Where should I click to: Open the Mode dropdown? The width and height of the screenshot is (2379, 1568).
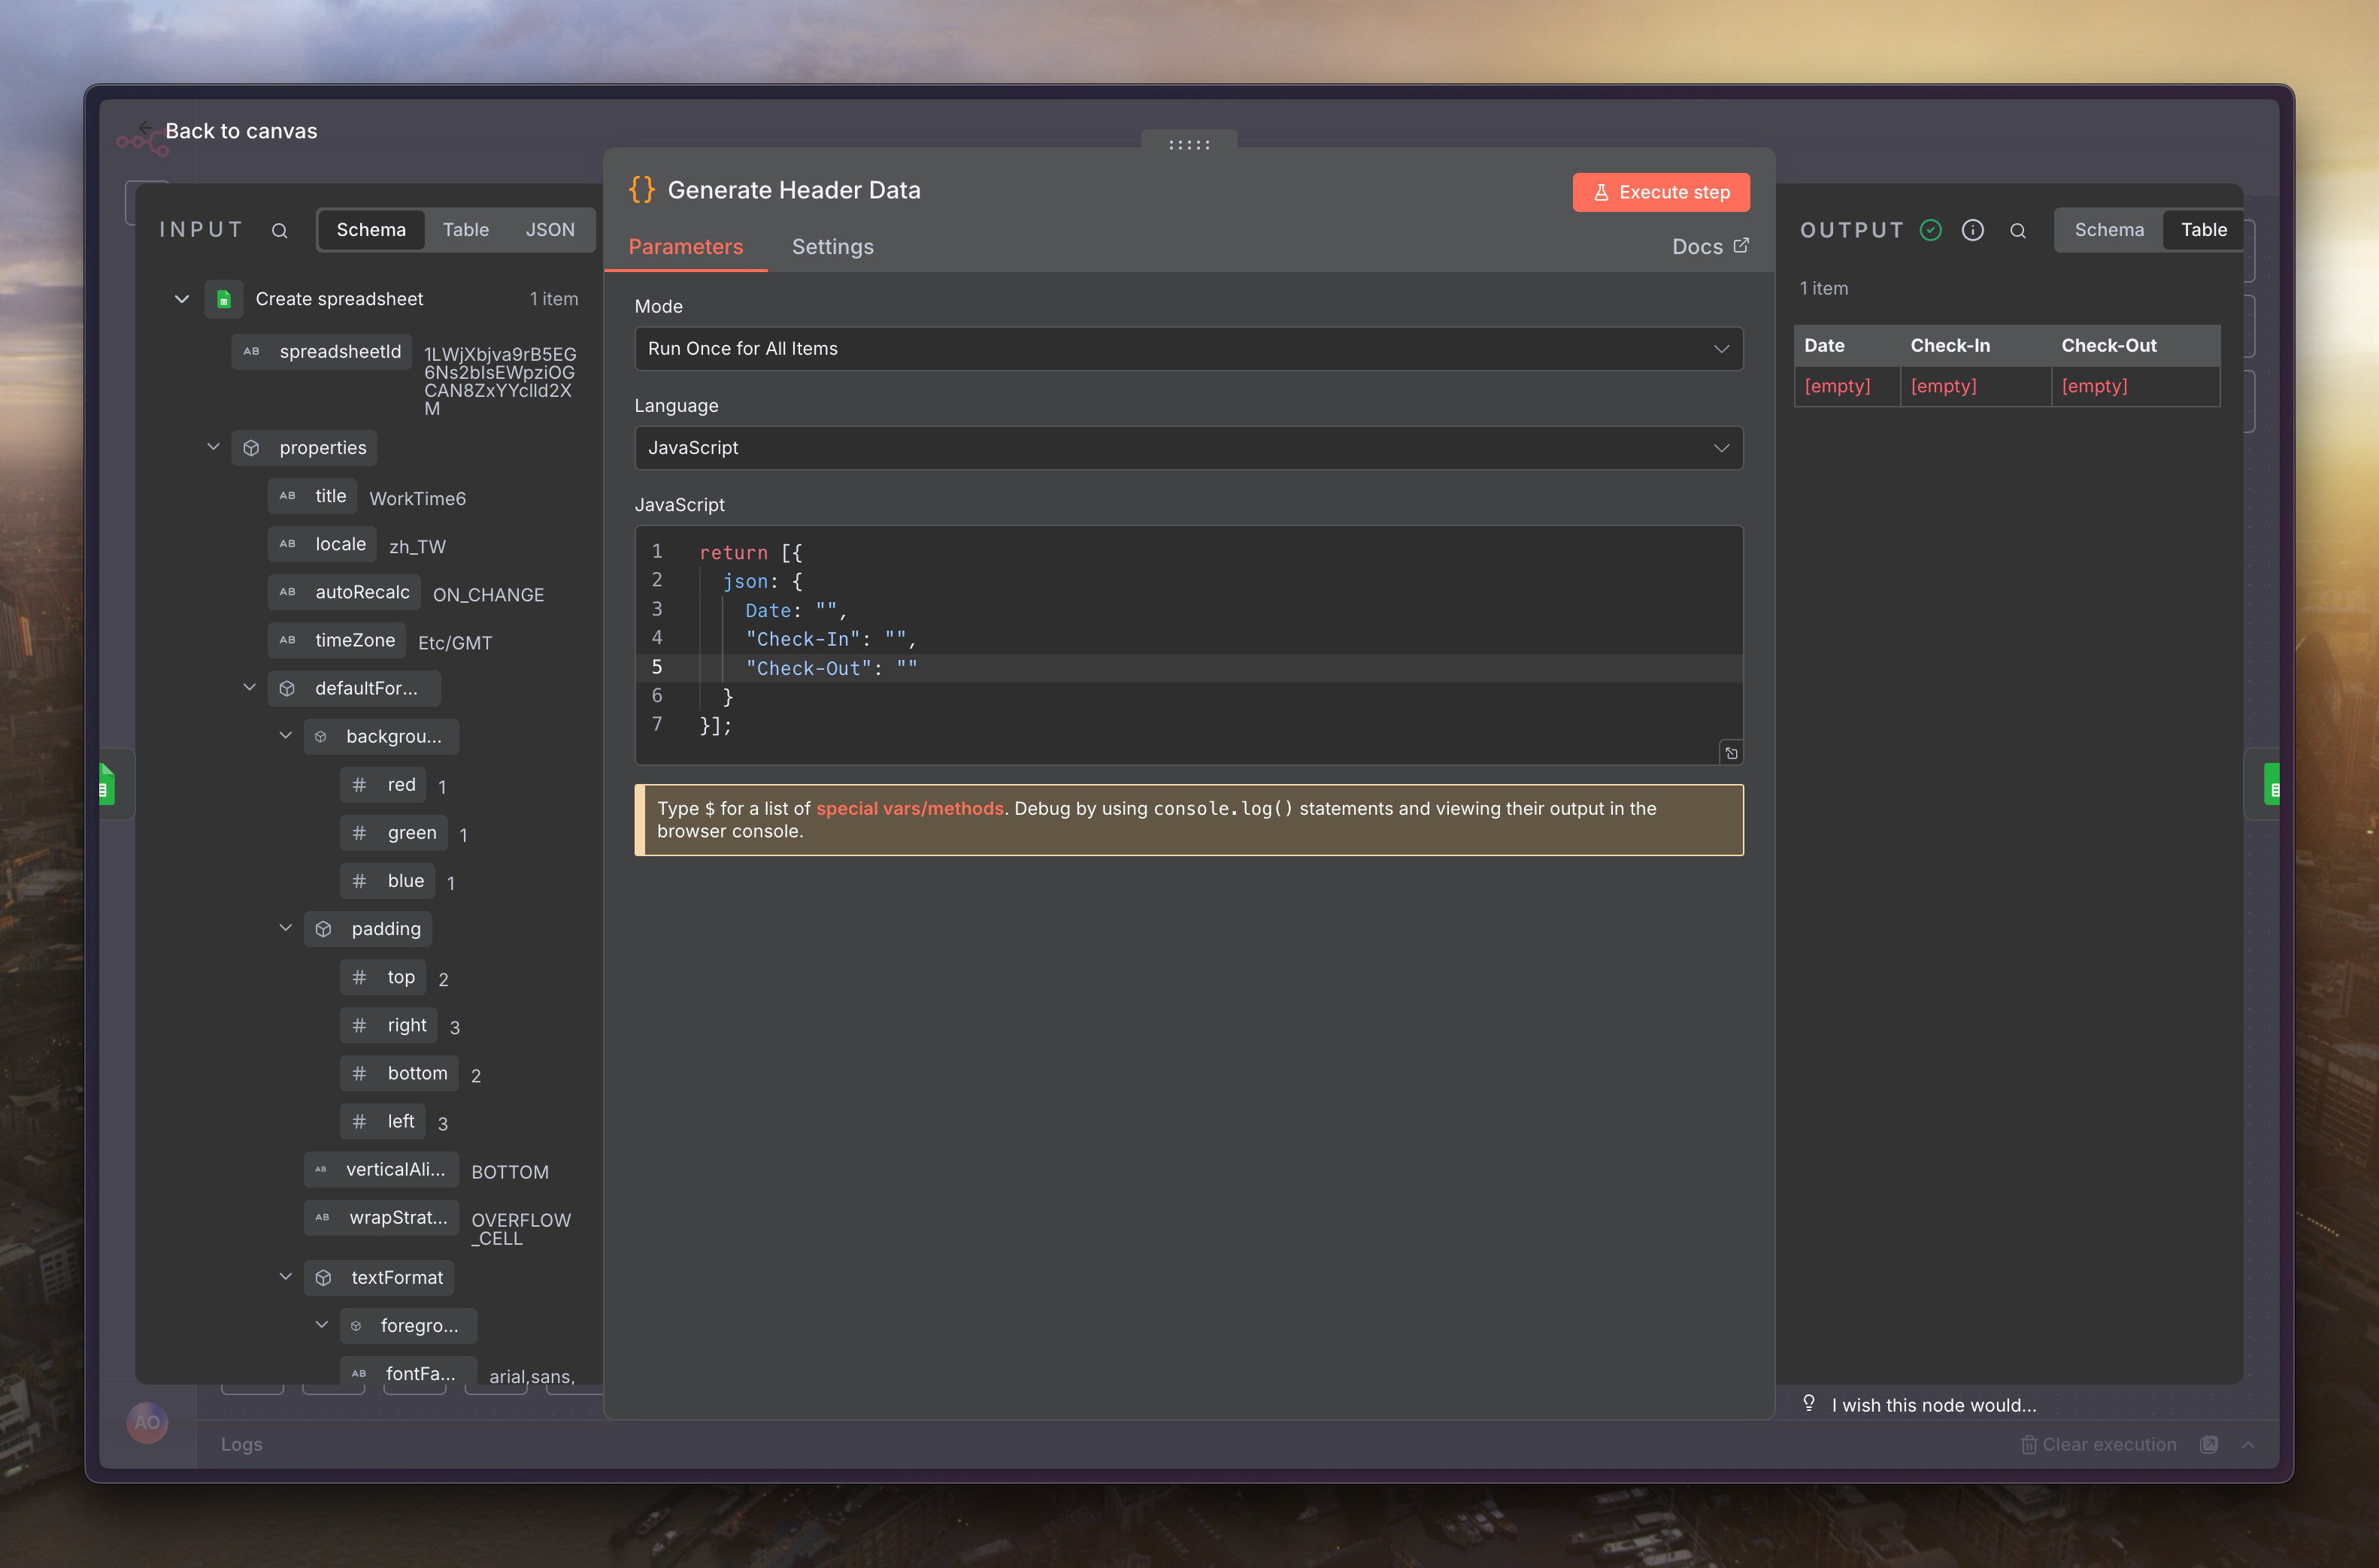[1188, 349]
